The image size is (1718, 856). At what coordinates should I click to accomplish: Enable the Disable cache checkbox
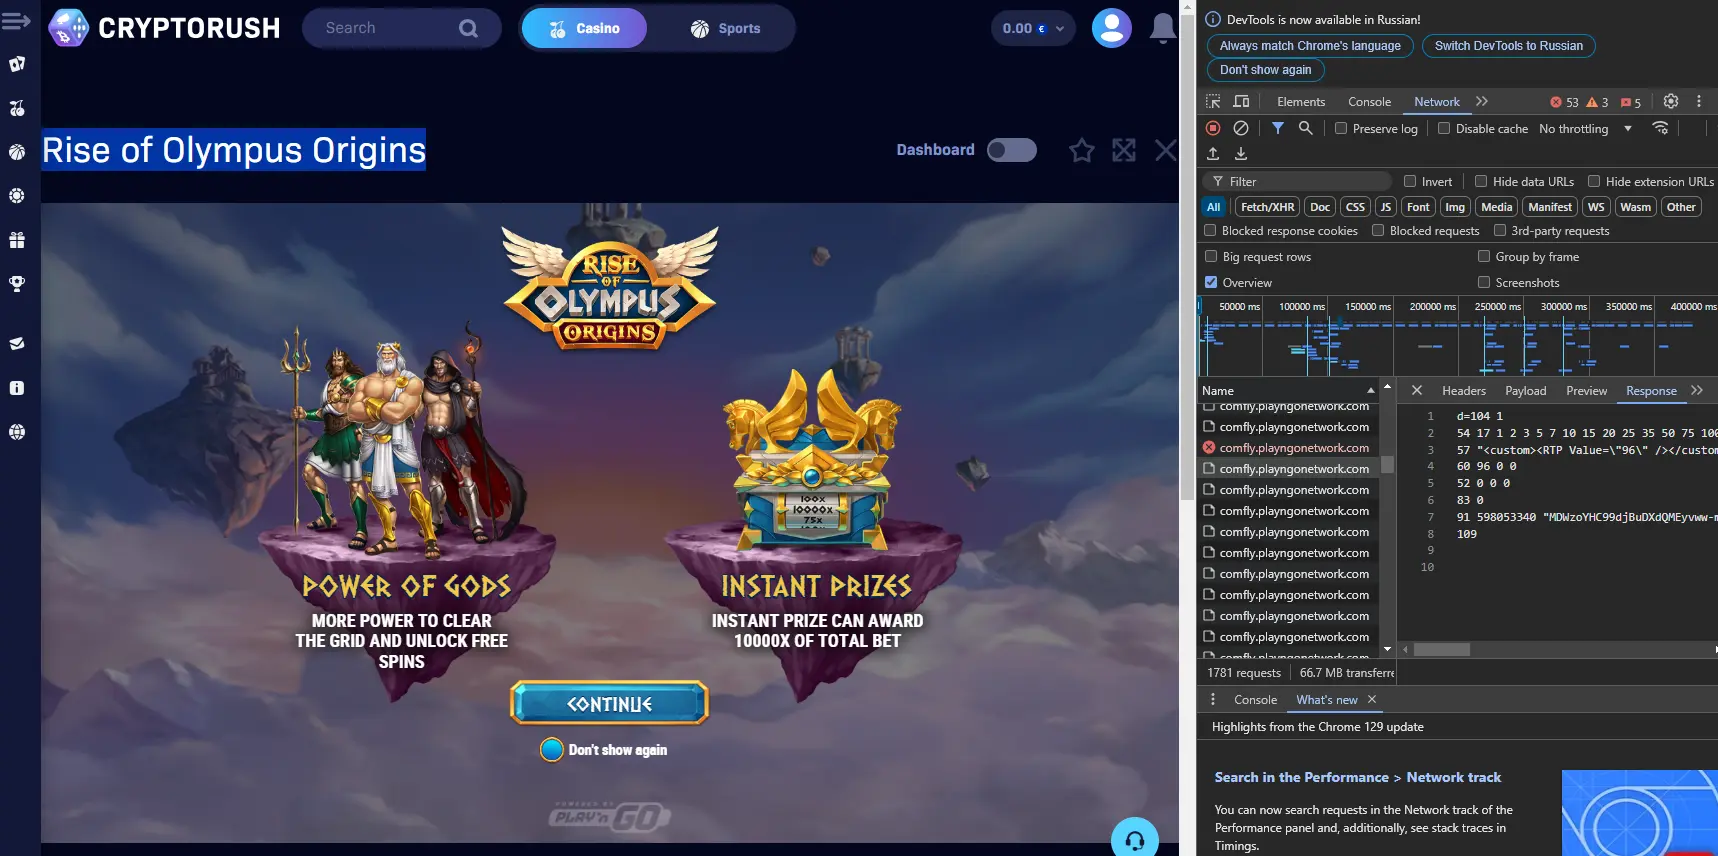click(1444, 128)
